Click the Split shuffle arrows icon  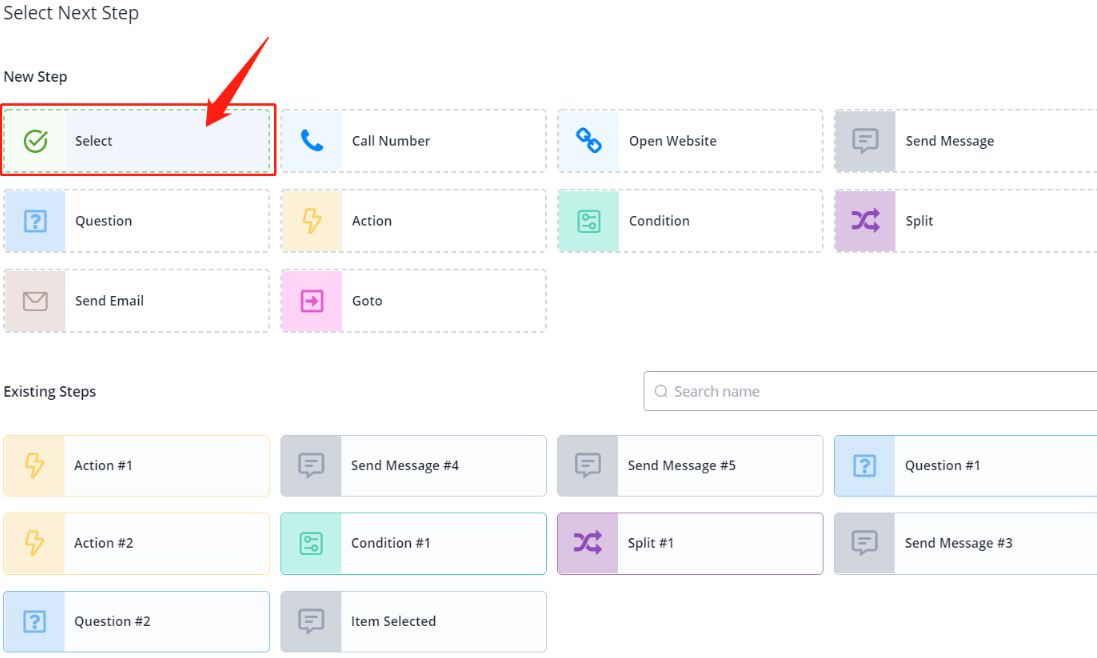coord(865,221)
